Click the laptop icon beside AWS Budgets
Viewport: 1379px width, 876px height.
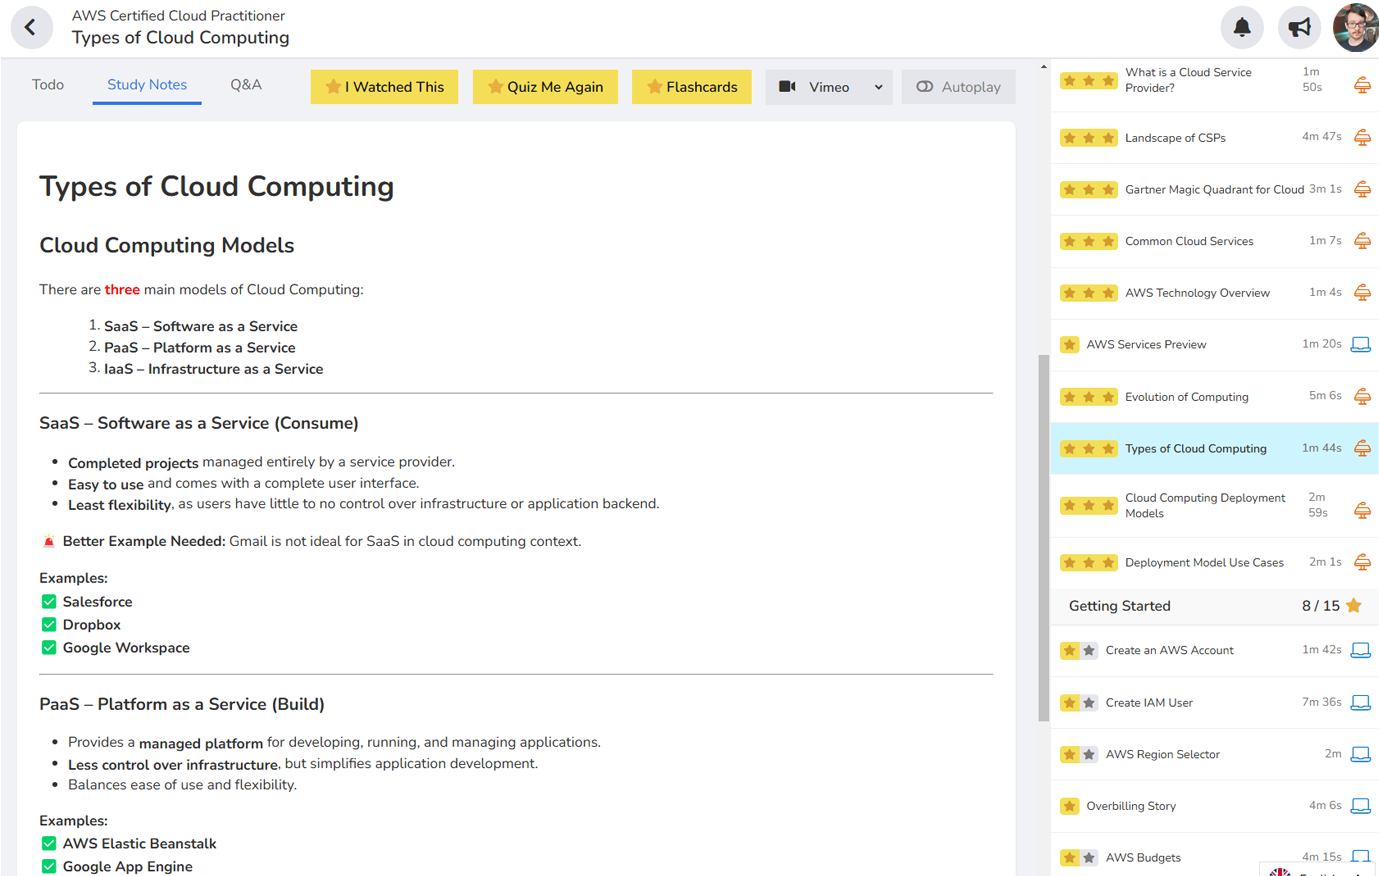[x=1362, y=857]
